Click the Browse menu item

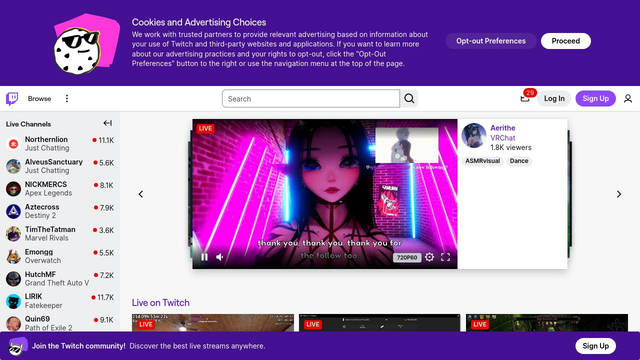point(39,99)
